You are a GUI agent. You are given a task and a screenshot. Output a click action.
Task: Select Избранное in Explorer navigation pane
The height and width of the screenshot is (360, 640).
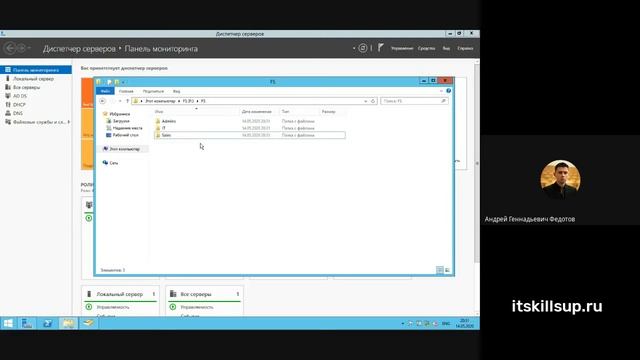[x=119, y=114]
